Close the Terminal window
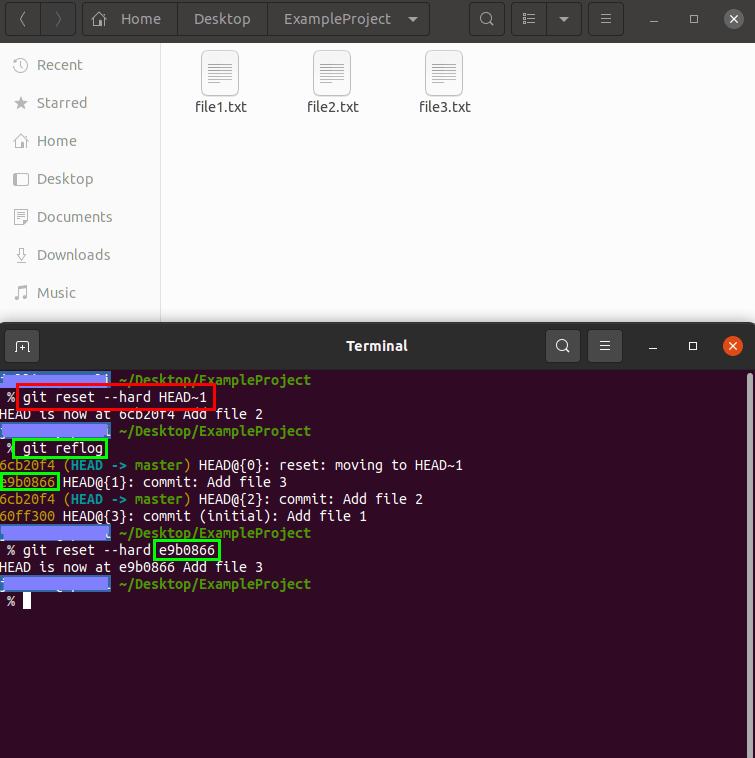Screen dimensions: 755x758 click(733, 346)
